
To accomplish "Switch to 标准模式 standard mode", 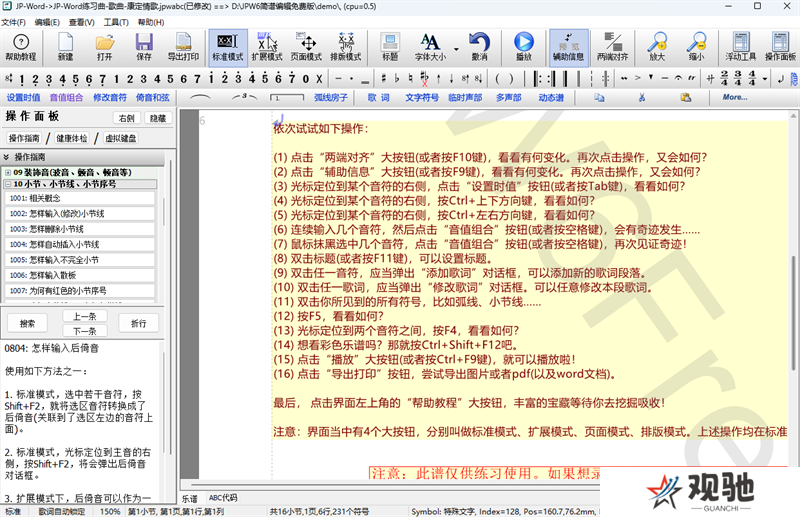I will [x=228, y=47].
